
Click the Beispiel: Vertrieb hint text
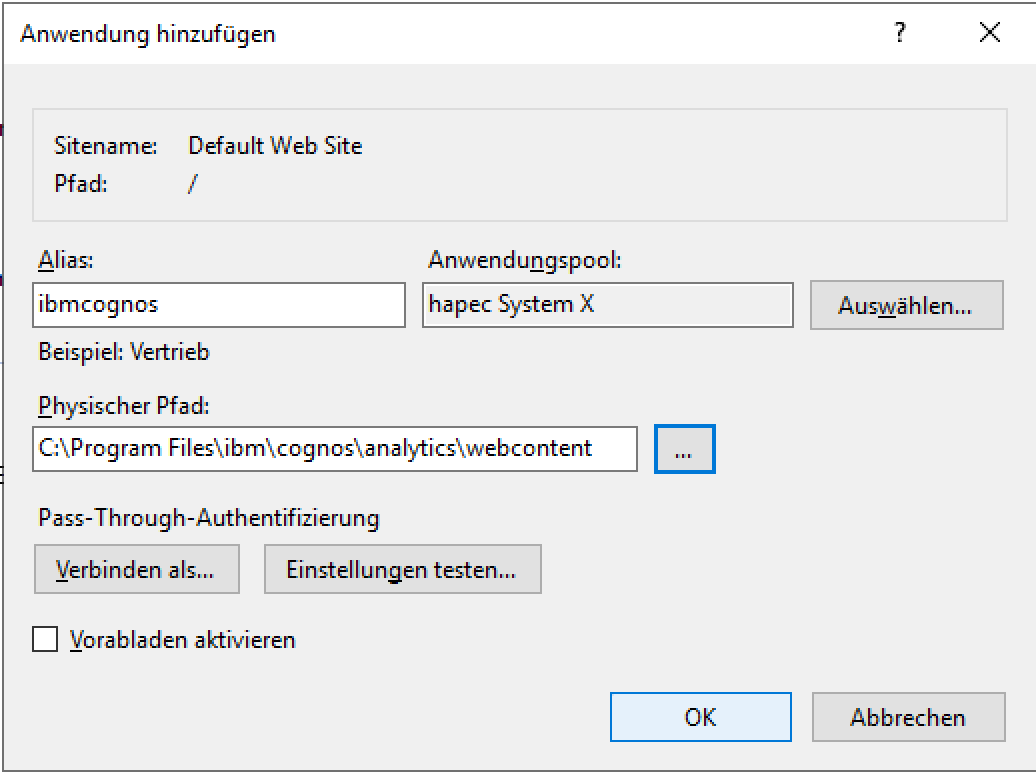click(124, 352)
